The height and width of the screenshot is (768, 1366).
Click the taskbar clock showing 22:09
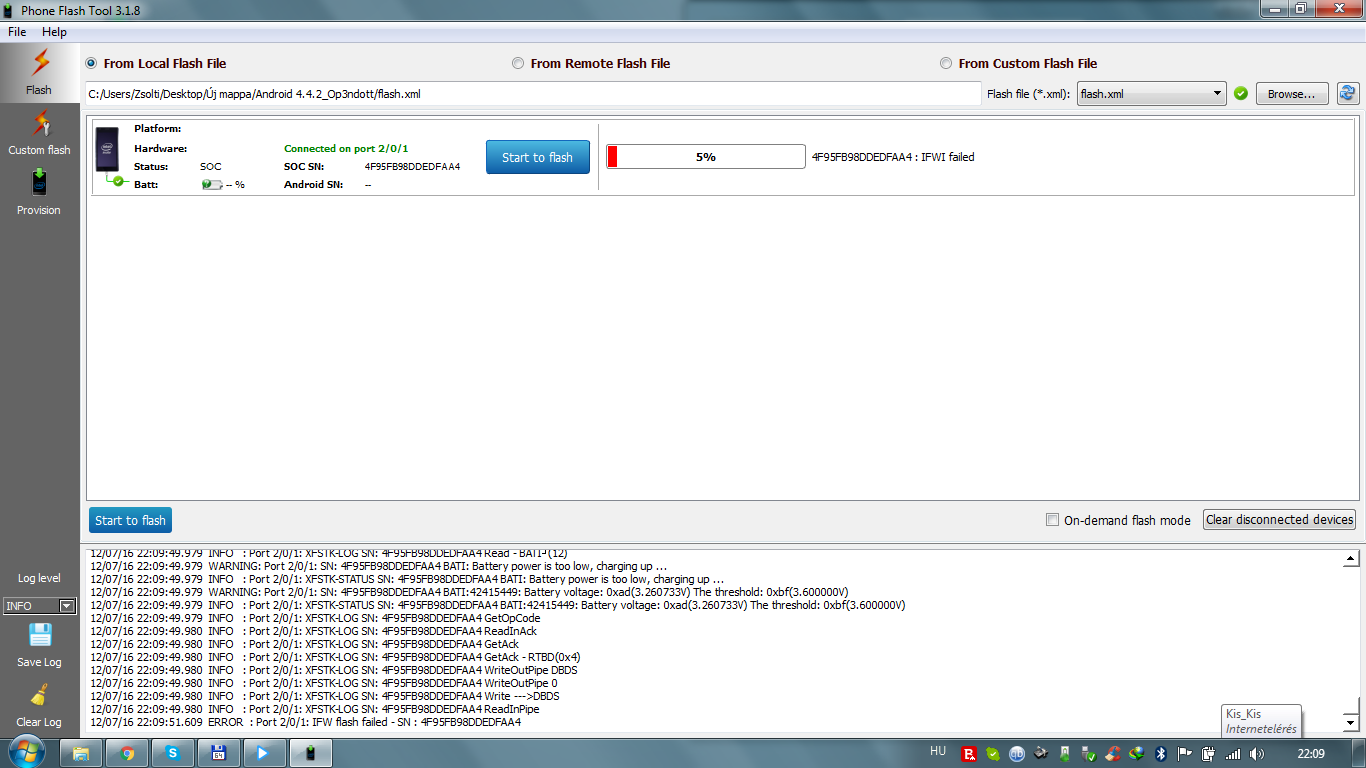tap(1311, 753)
